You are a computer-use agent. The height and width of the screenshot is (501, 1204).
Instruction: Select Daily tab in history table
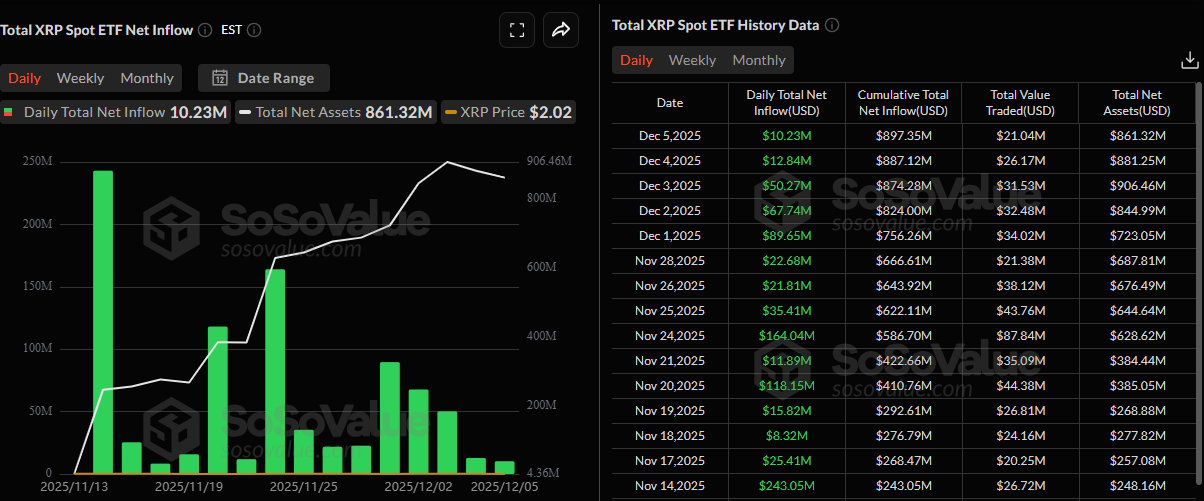(x=636, y=60)
